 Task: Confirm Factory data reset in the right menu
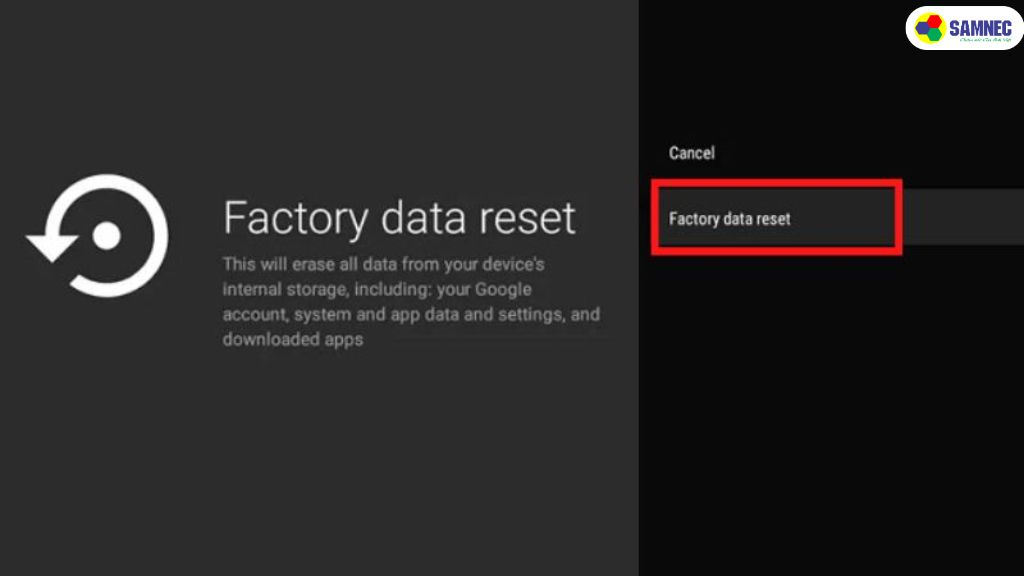coord(730,218)
